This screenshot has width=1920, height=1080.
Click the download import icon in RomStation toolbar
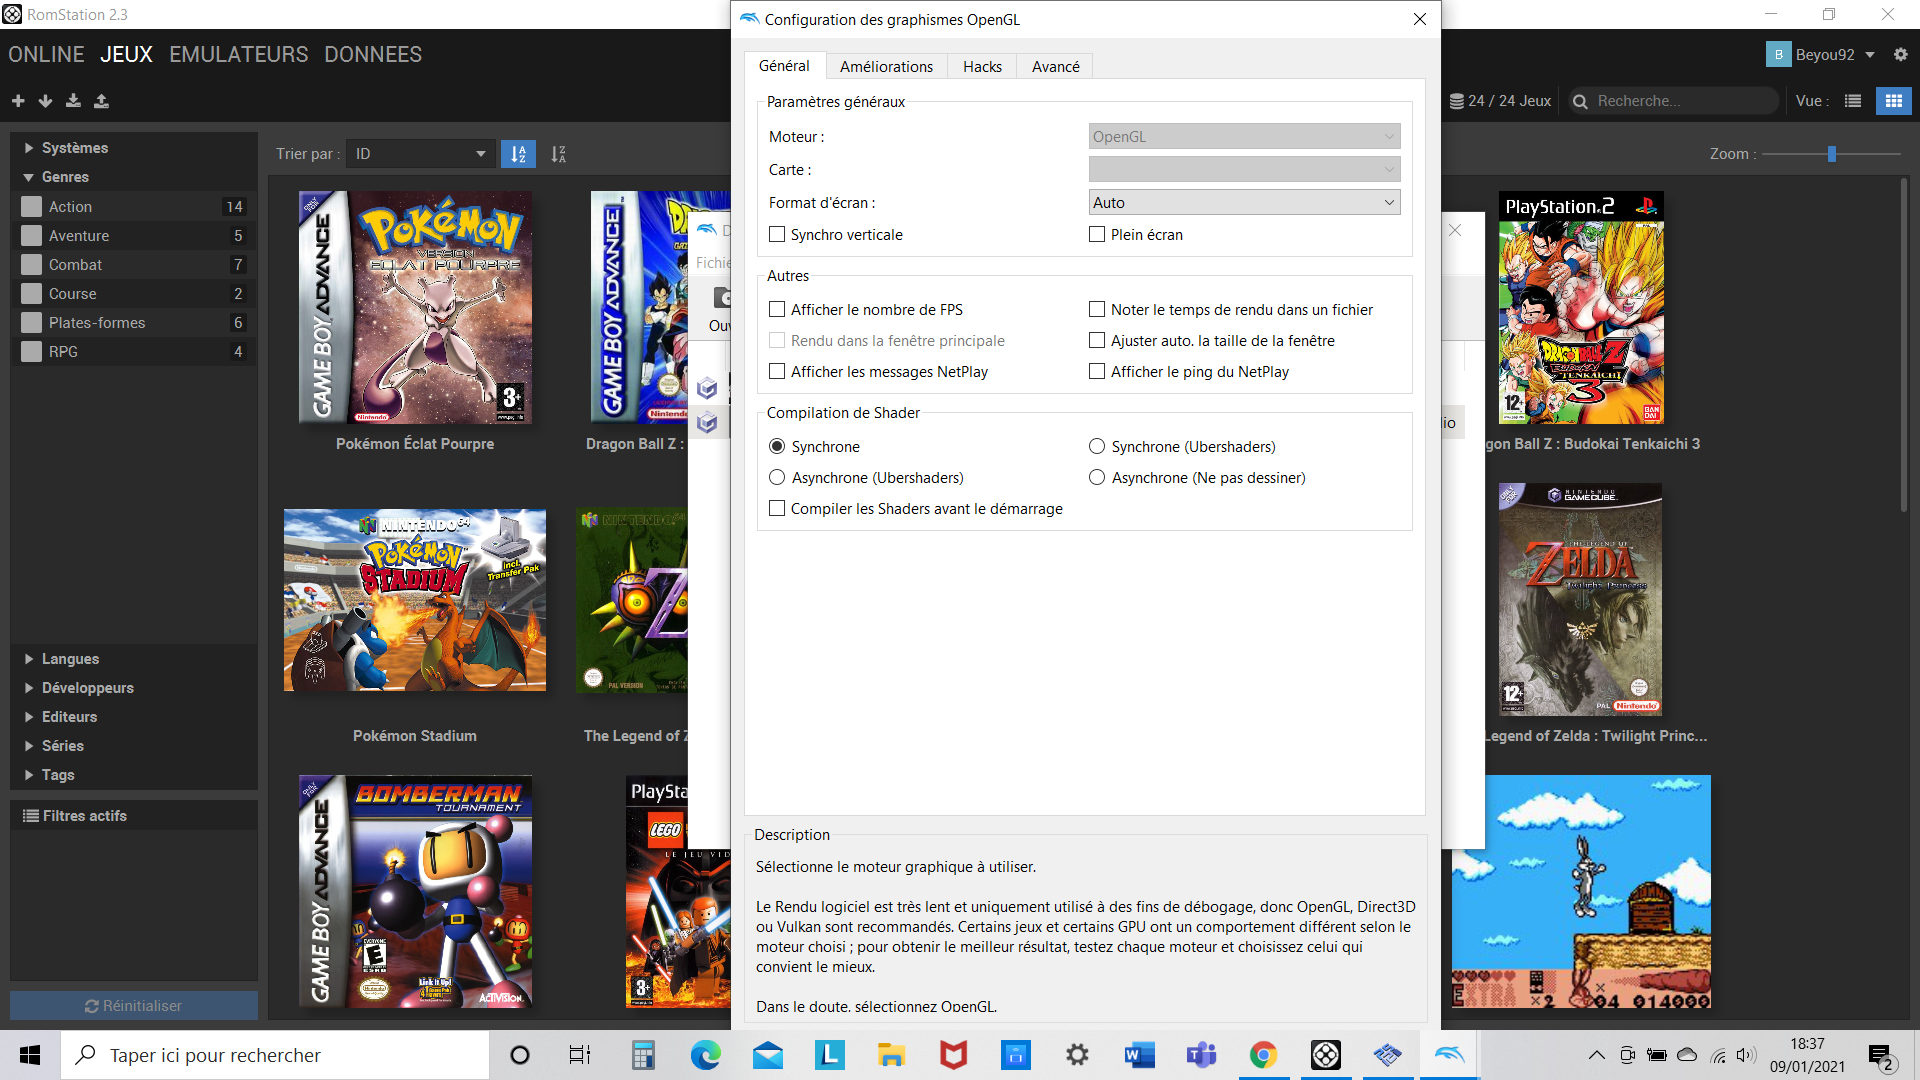pyautogui.click(x=73, y=101)
